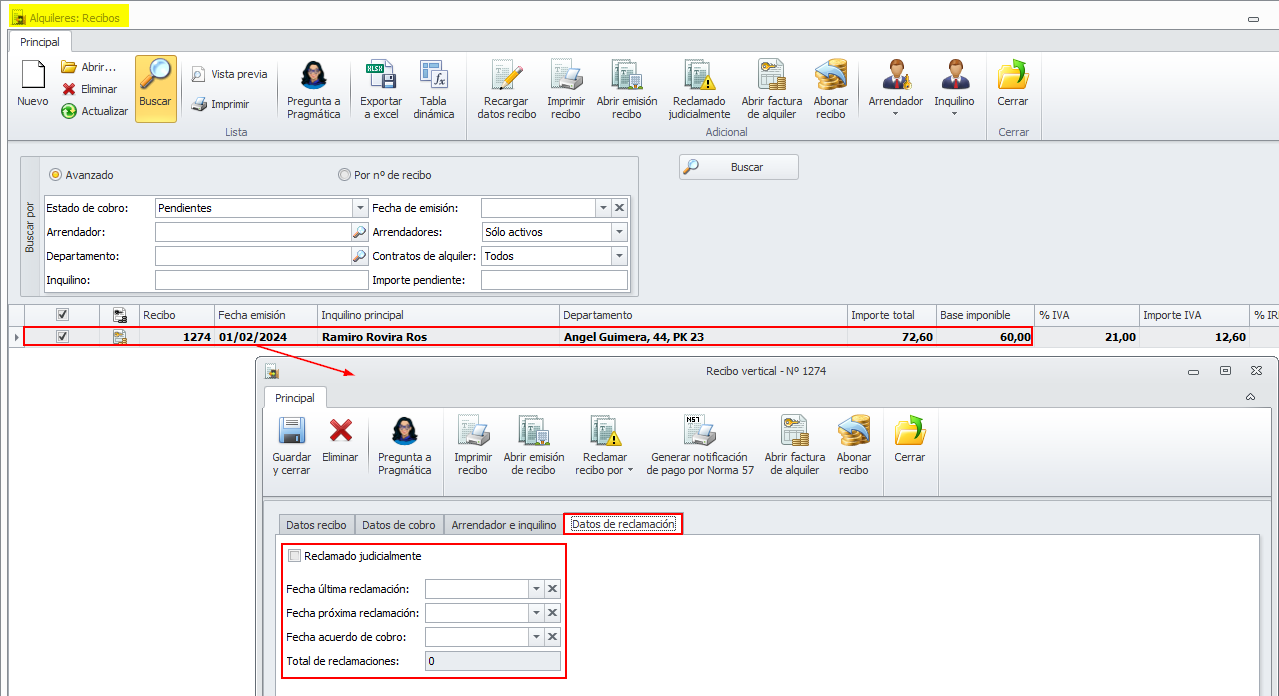Click Generar notificación de pago por Norma 57
The height and width of the screenshot is (696, 1279).
tap(700, 446)
